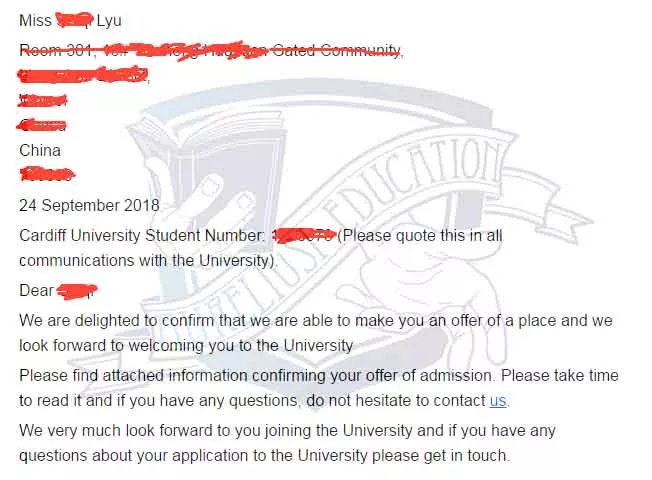The height and width of the screenshot is (480, 652).
Task: Click the redacted student number scribble
Action: pos(304,235)
